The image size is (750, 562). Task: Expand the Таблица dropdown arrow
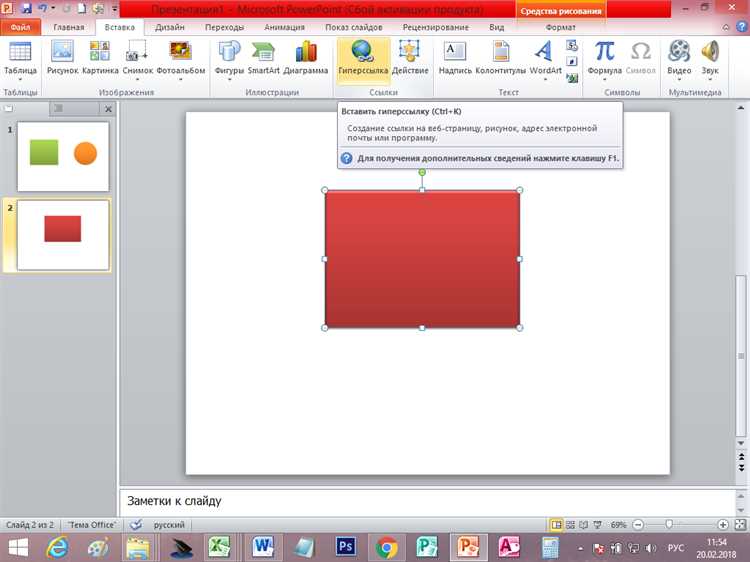pyautogui.click(x=20, y=80)
